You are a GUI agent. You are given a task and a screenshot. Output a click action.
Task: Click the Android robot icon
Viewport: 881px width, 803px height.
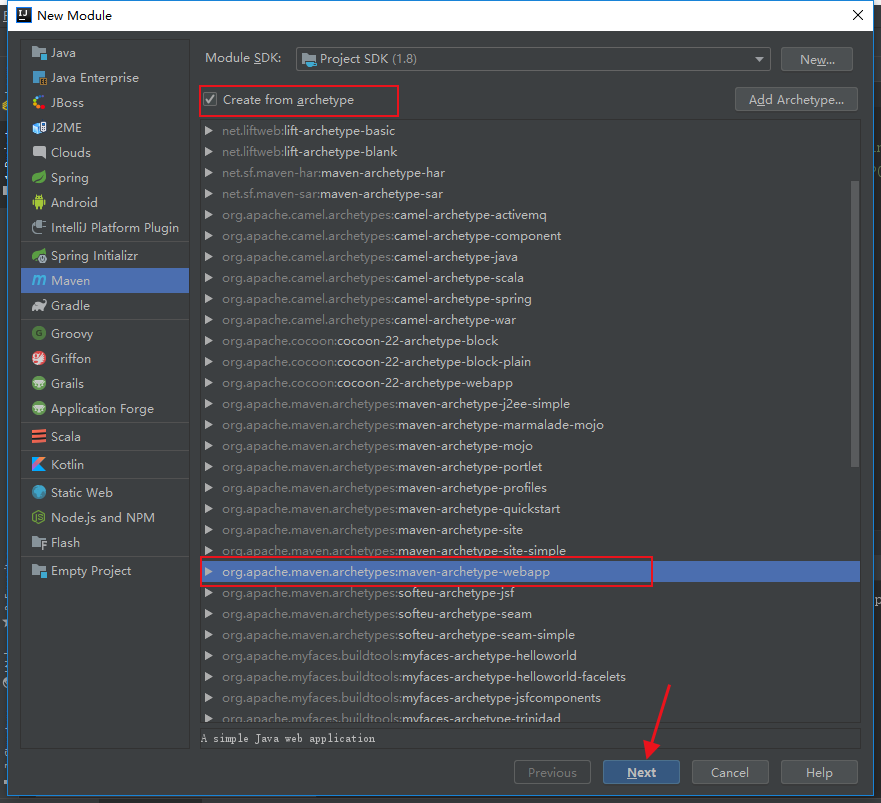tap(39, 202)
